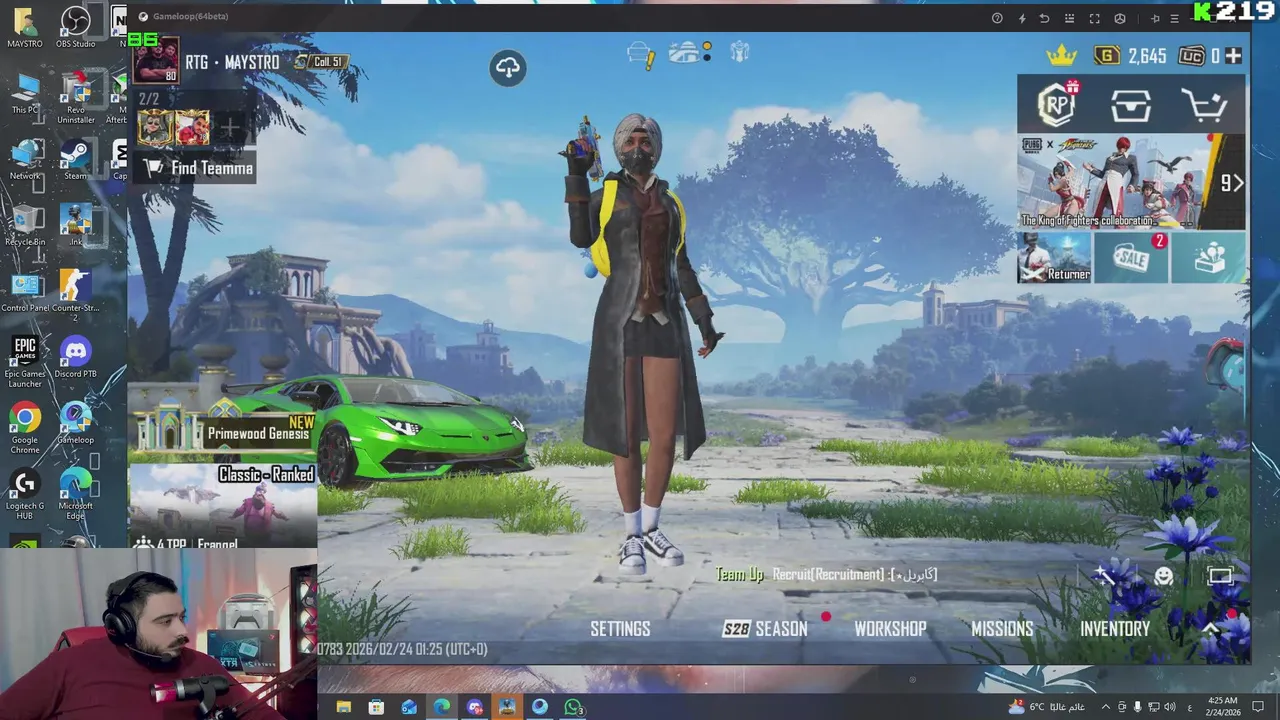Open the MISSIONS menu
Screen dimensions: 1280x720
(1002, 629)
